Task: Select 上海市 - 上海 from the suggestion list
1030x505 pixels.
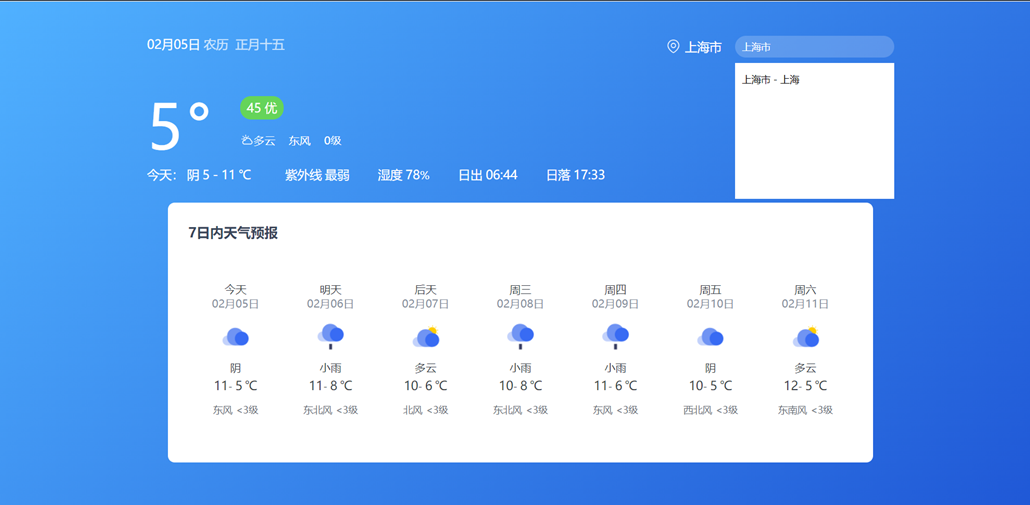Action: click(x=771, y=80)
